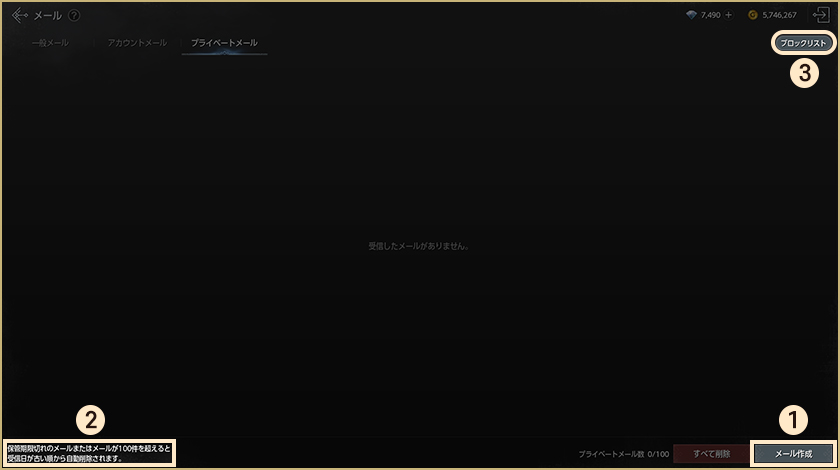840x470 pixels.
Task: Open the アカウントメール tab
Action: (137, 44)
